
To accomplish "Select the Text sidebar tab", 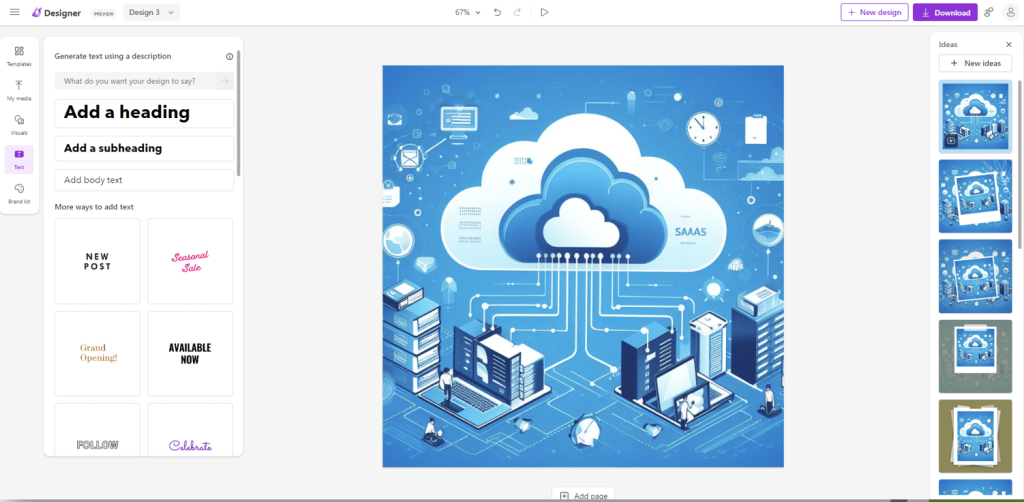I will point(19,159).
